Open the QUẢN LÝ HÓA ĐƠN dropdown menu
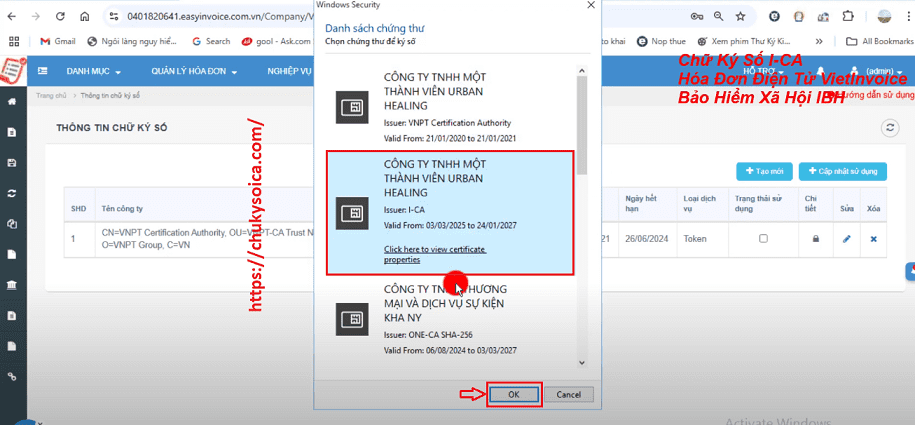The width and height of the screenshot is (915, 425). pos(194,72)
